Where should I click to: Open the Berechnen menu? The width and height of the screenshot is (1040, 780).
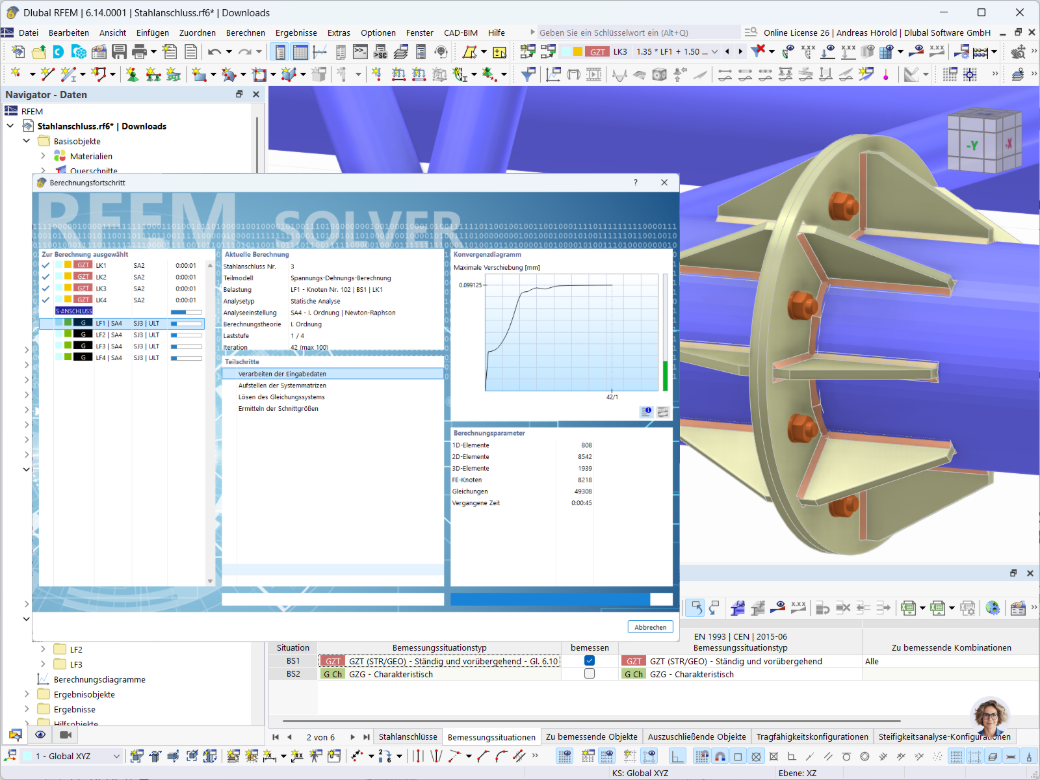245,32
